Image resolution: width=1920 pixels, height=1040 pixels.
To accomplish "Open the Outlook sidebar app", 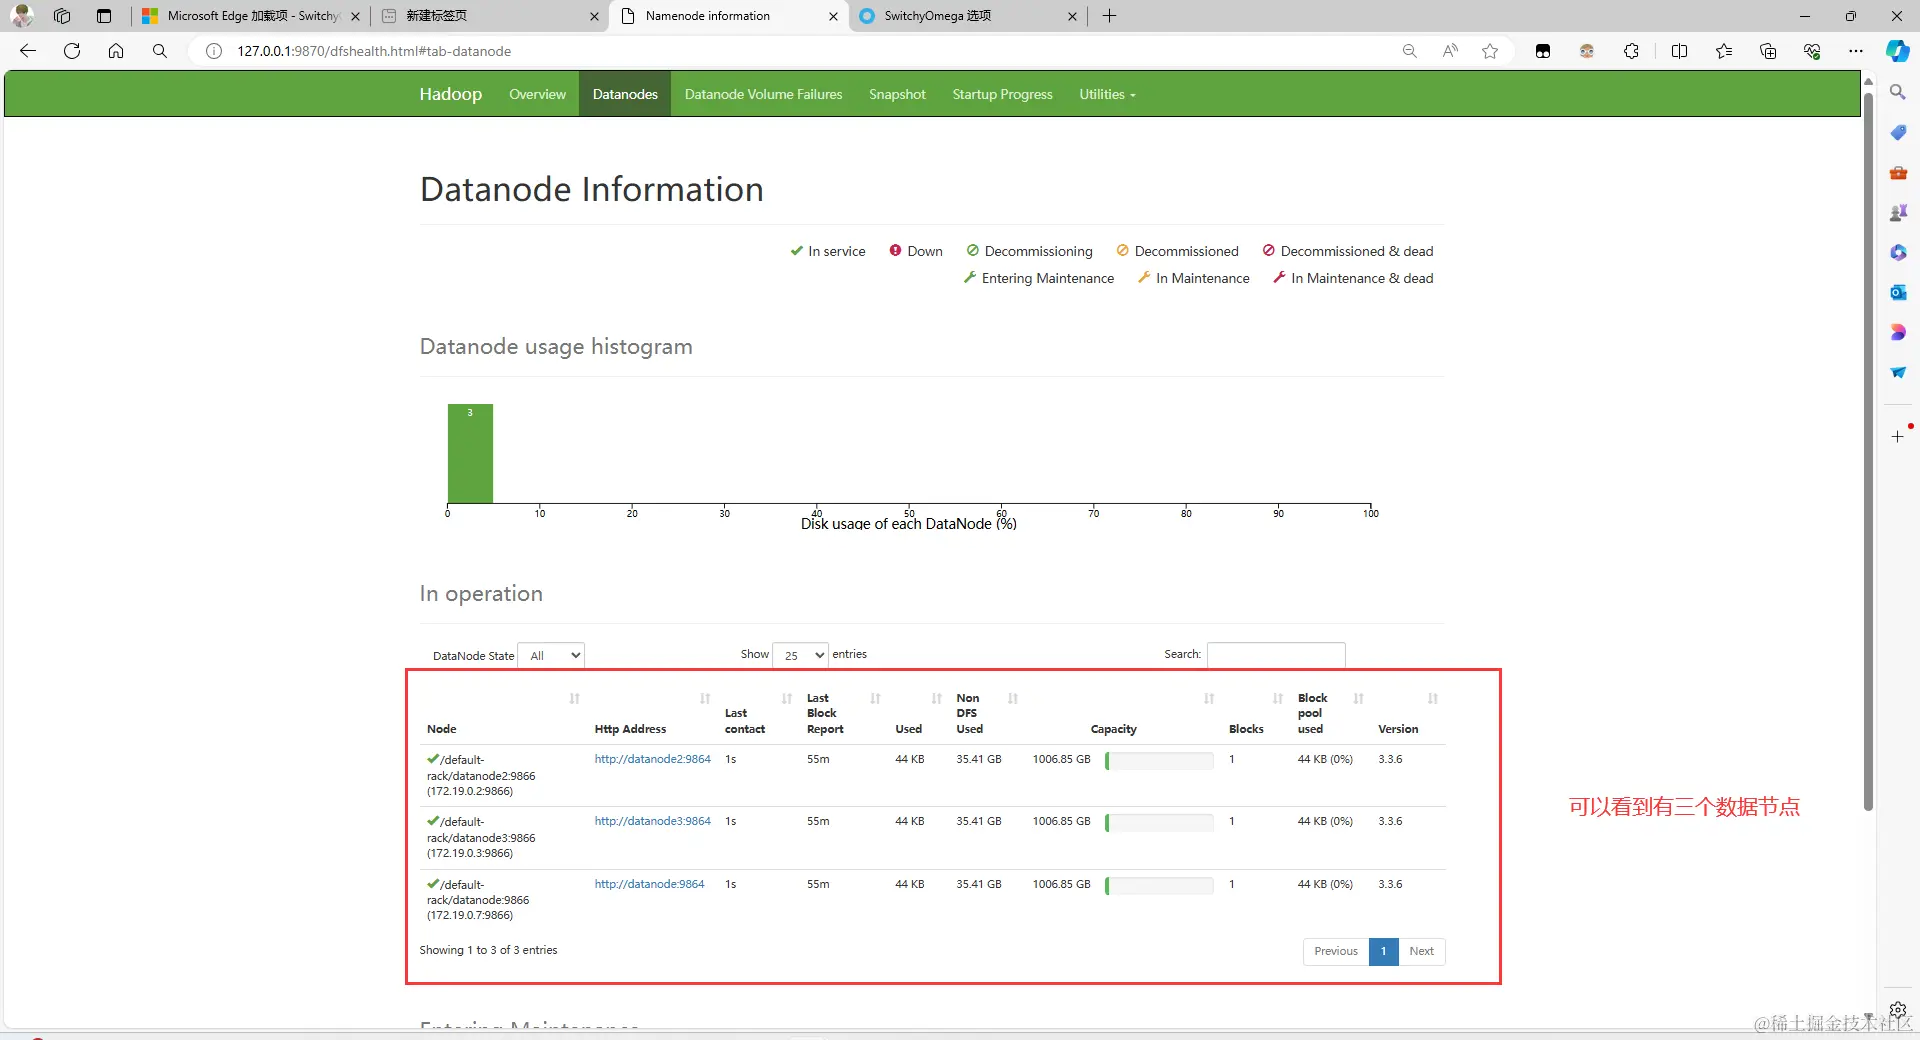I will click(1897, 292).
